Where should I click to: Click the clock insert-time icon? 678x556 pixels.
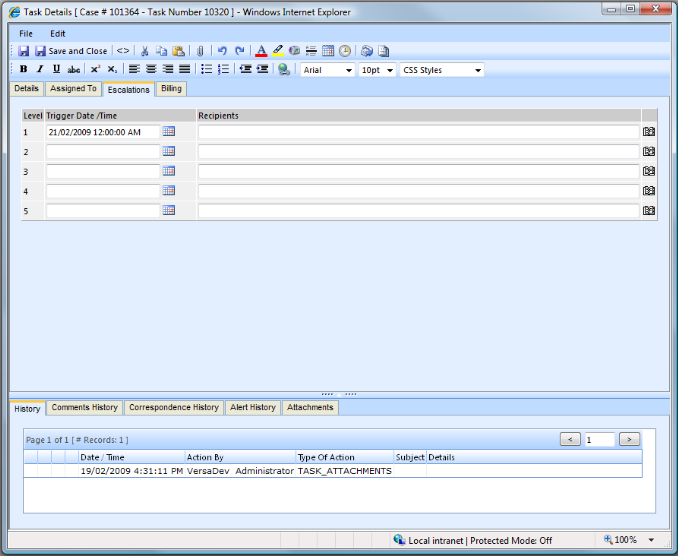[345, 51]
